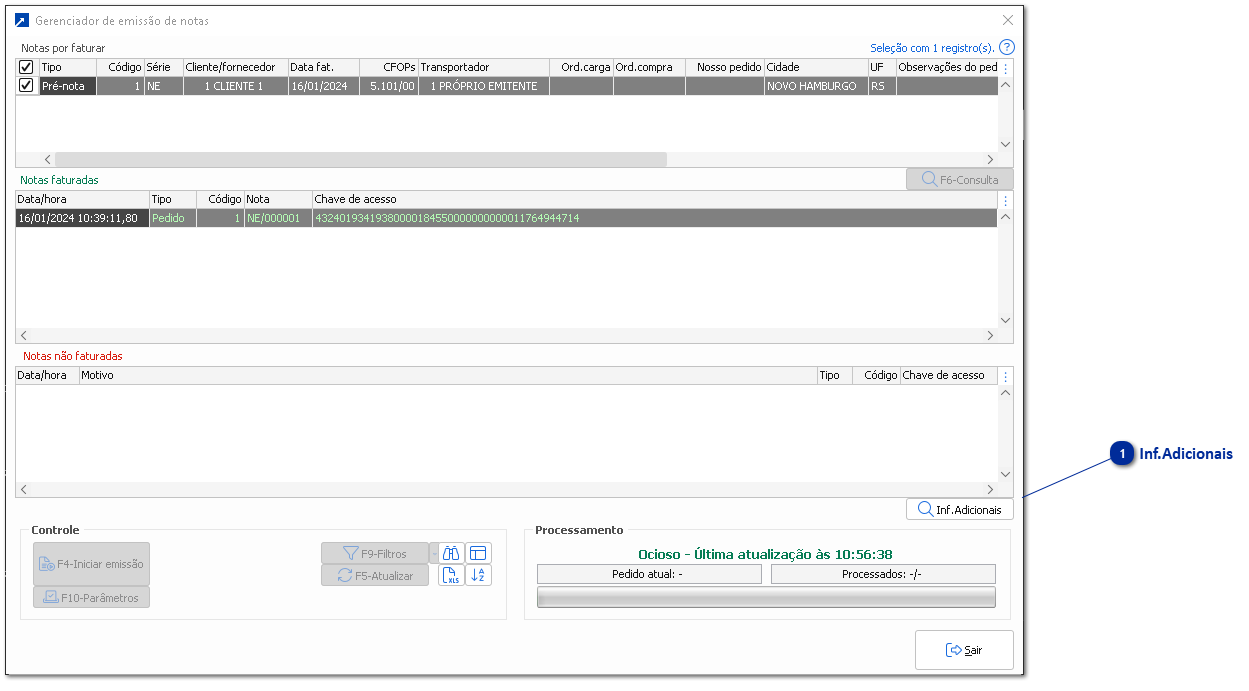Click down arrow of Notas por faturar vertical scrollbar
This screenshot has width=1249, height=691.
coord(1006,144)
